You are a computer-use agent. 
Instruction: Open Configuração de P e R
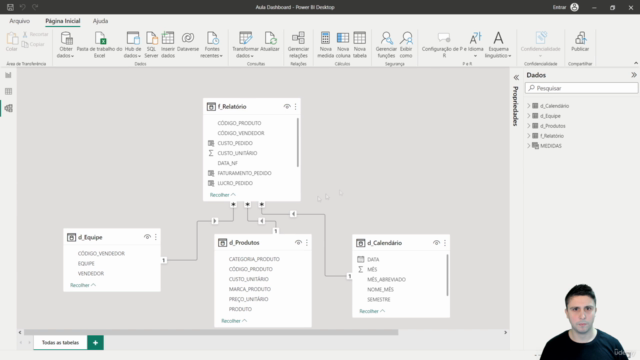pyautogui.click(x=444, y=44)
